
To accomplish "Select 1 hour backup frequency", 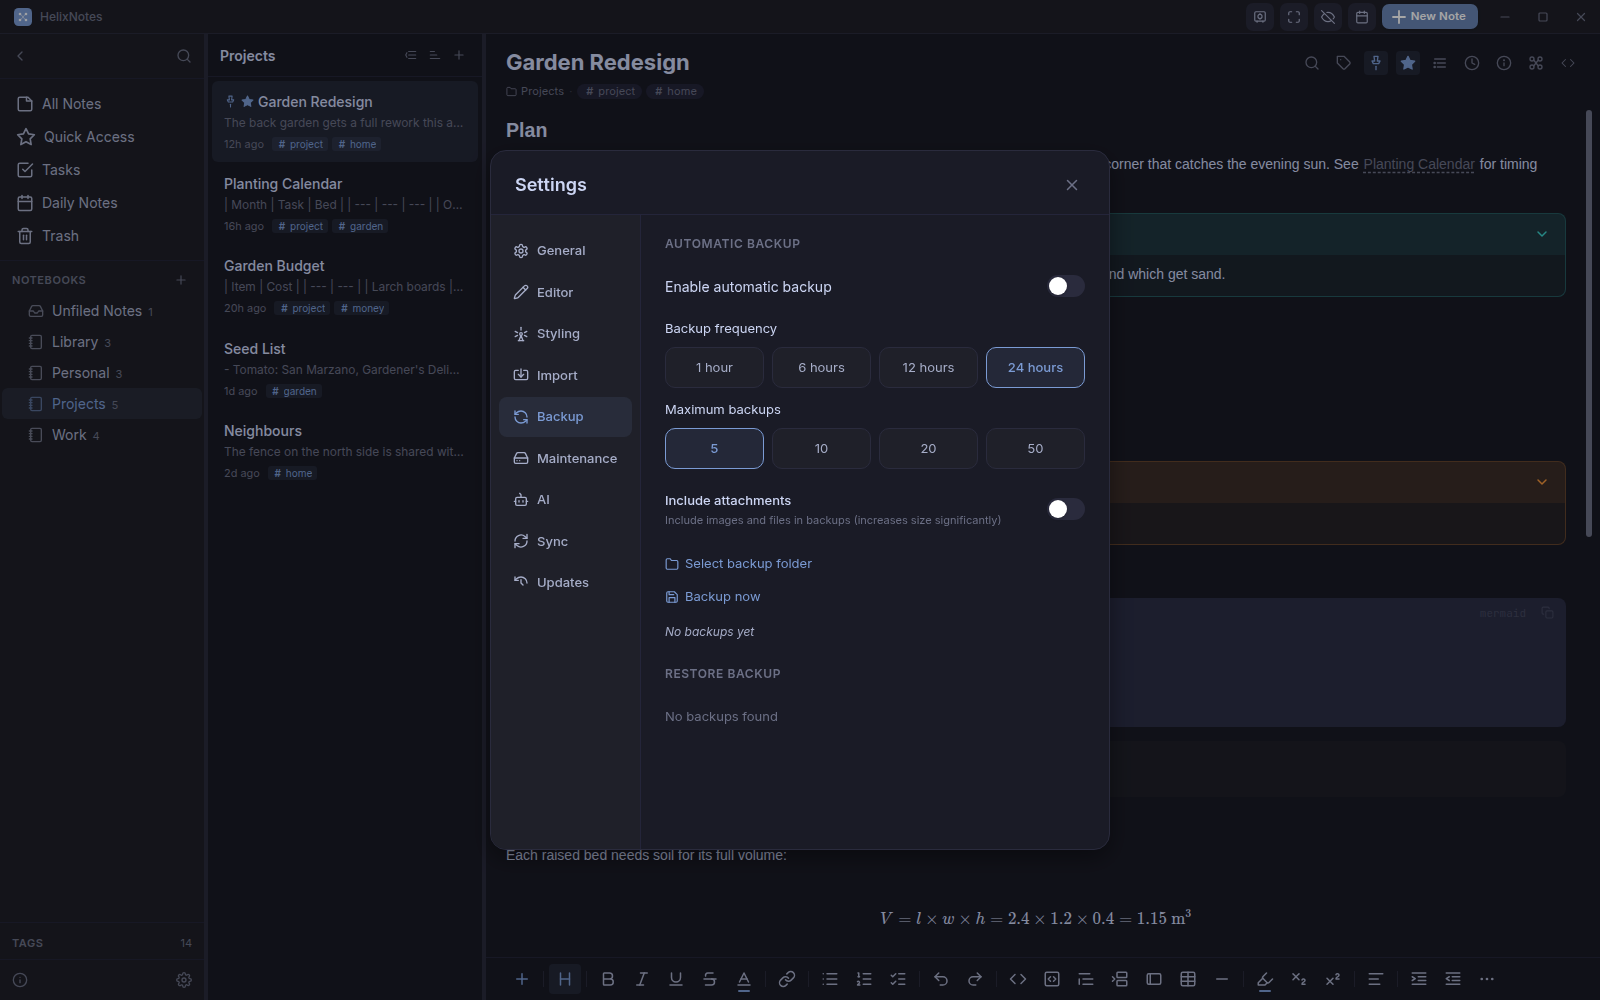I will (x=714, y=367).
